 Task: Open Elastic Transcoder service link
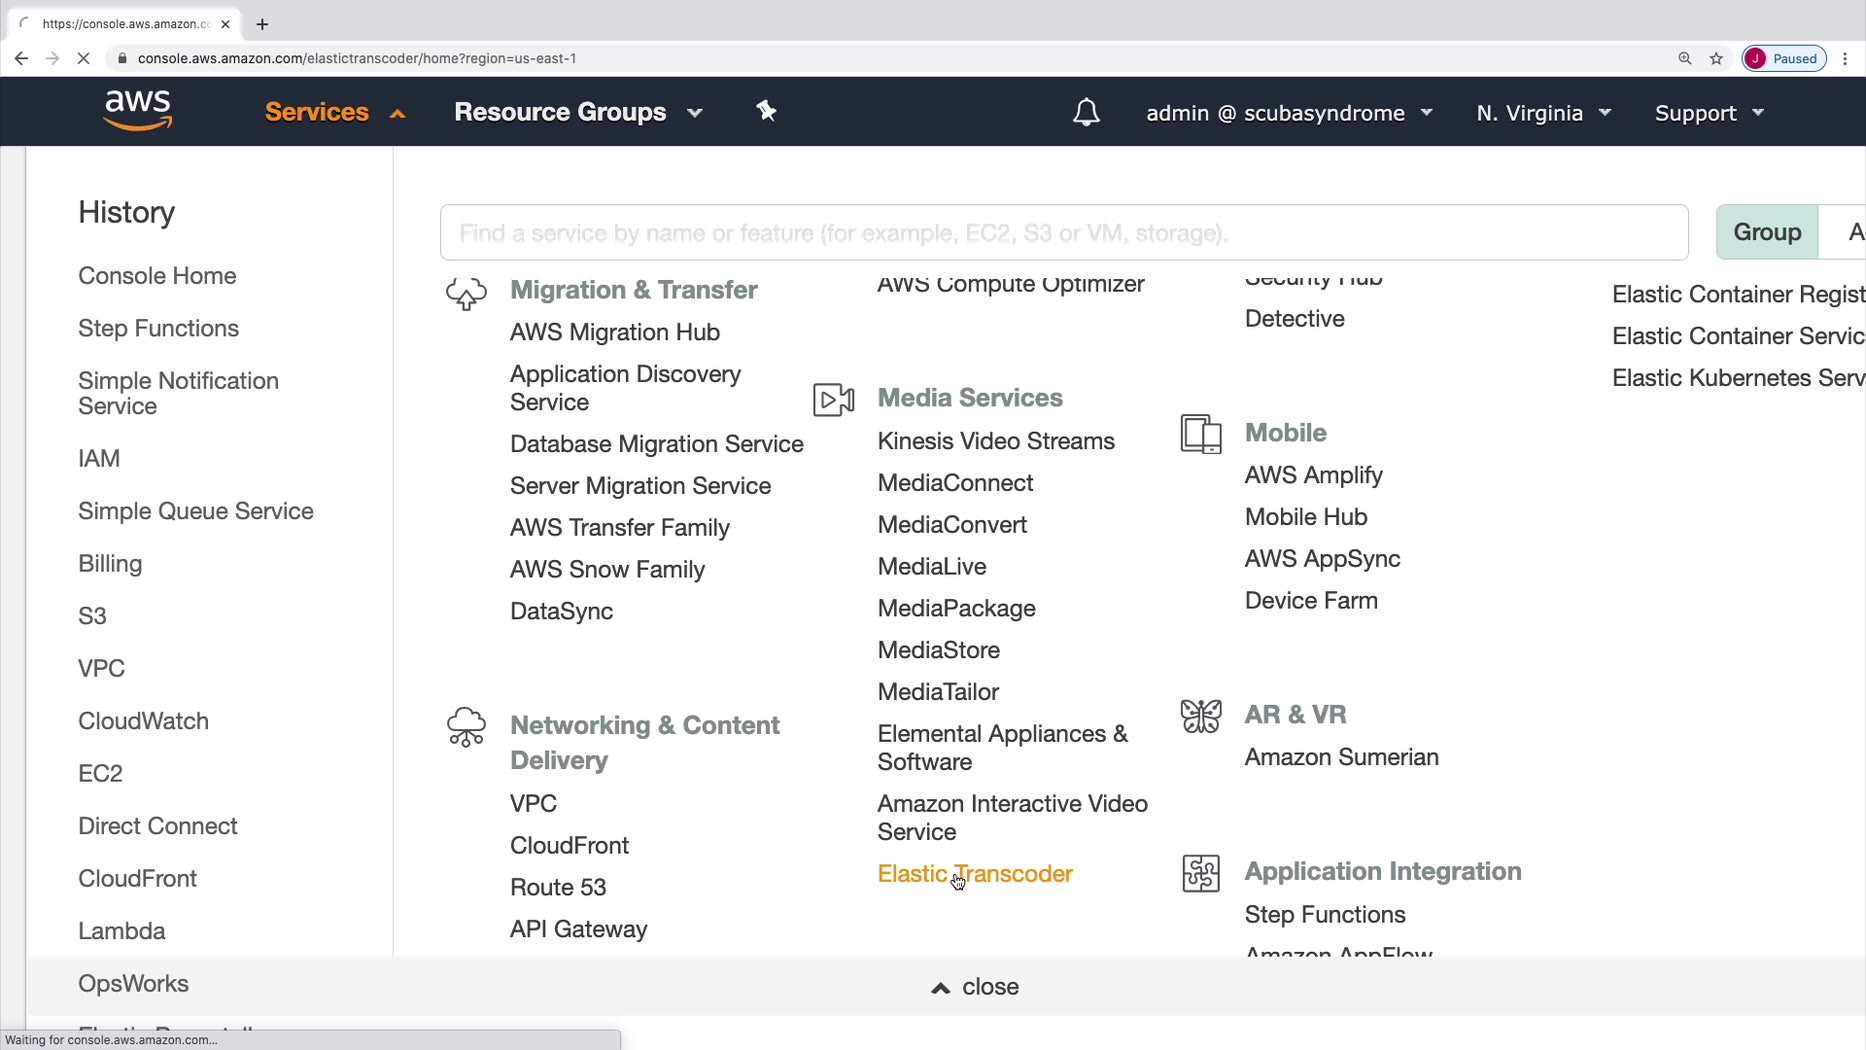(974, 874)
